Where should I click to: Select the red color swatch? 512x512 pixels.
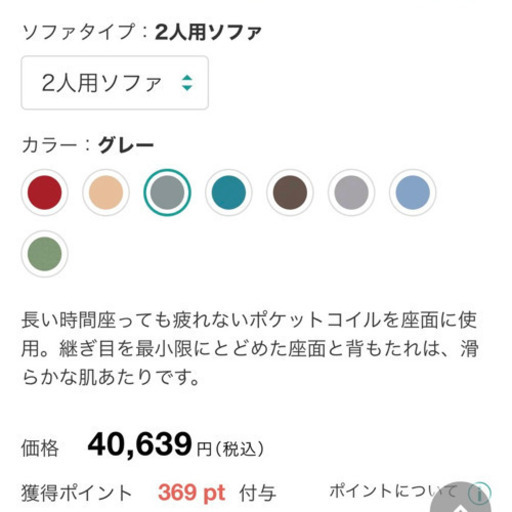pyautogui.click(x=45, y=192)
